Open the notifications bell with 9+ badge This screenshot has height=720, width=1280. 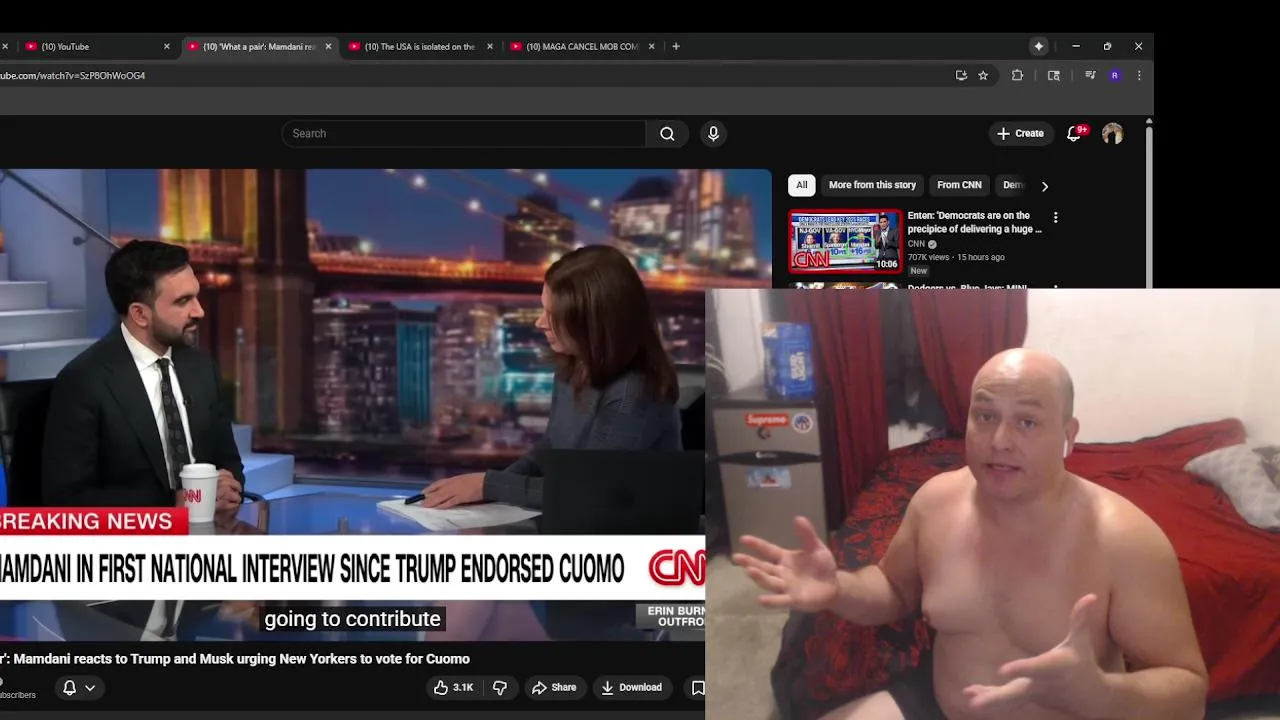(1074, 133)
